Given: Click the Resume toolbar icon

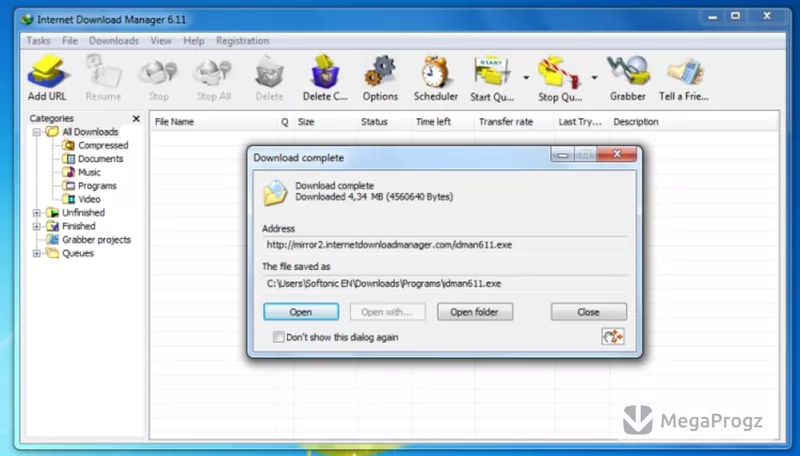Looking at the screenshot, I should pos(103,72).
